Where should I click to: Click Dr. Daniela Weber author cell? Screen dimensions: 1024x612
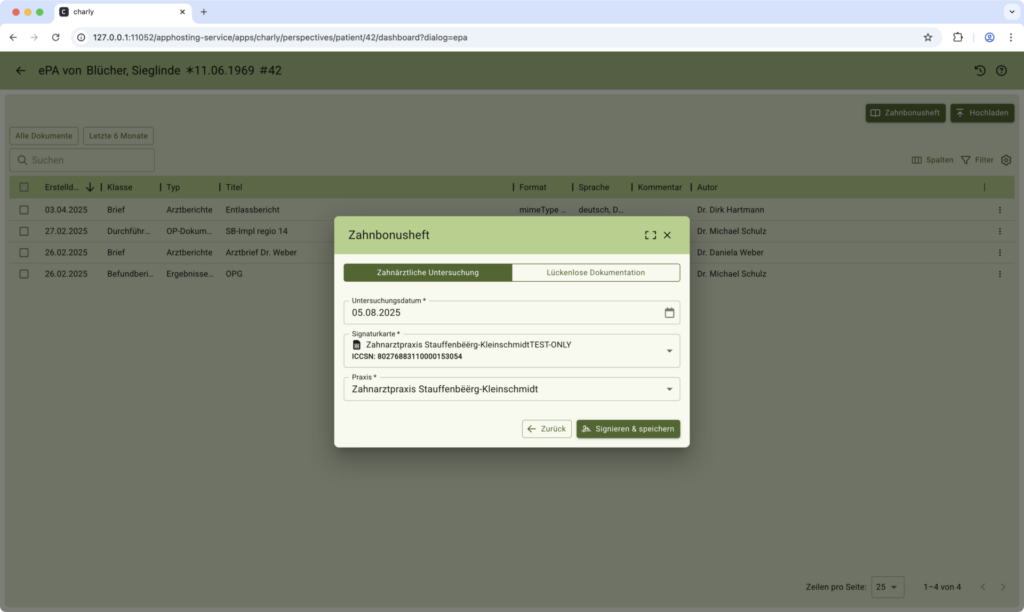730,253
